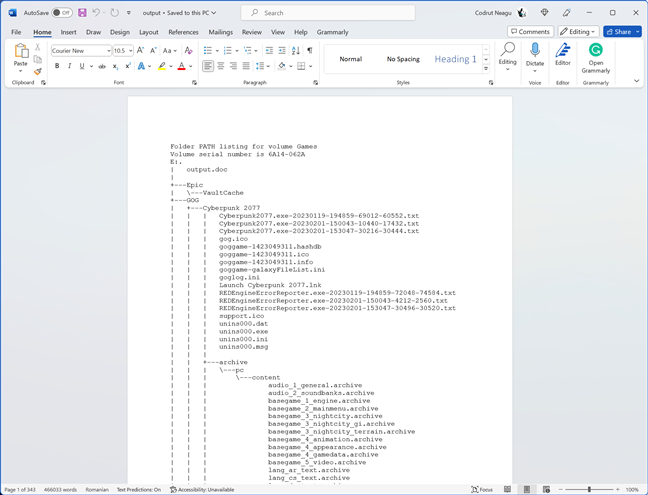Show paragraph marks pilcrow toggle
Image resolution: width=648 pixels, height=495 pixels.
pyautogui.click(x=310, y=50)
